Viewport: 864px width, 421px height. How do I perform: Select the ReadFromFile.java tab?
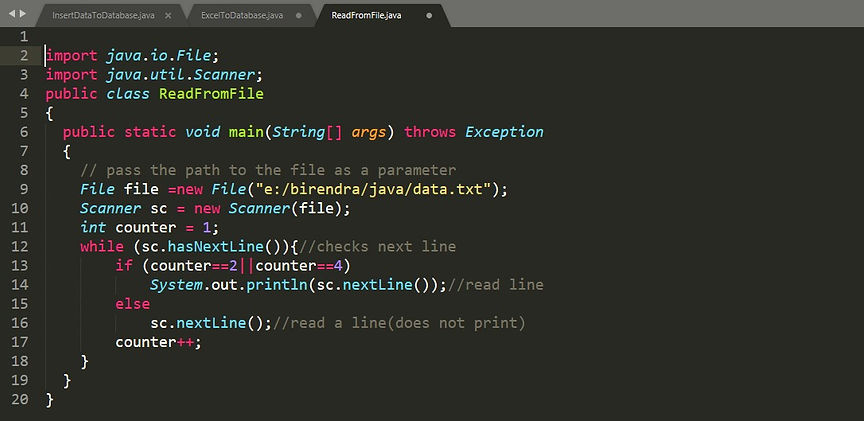(366, 15)
